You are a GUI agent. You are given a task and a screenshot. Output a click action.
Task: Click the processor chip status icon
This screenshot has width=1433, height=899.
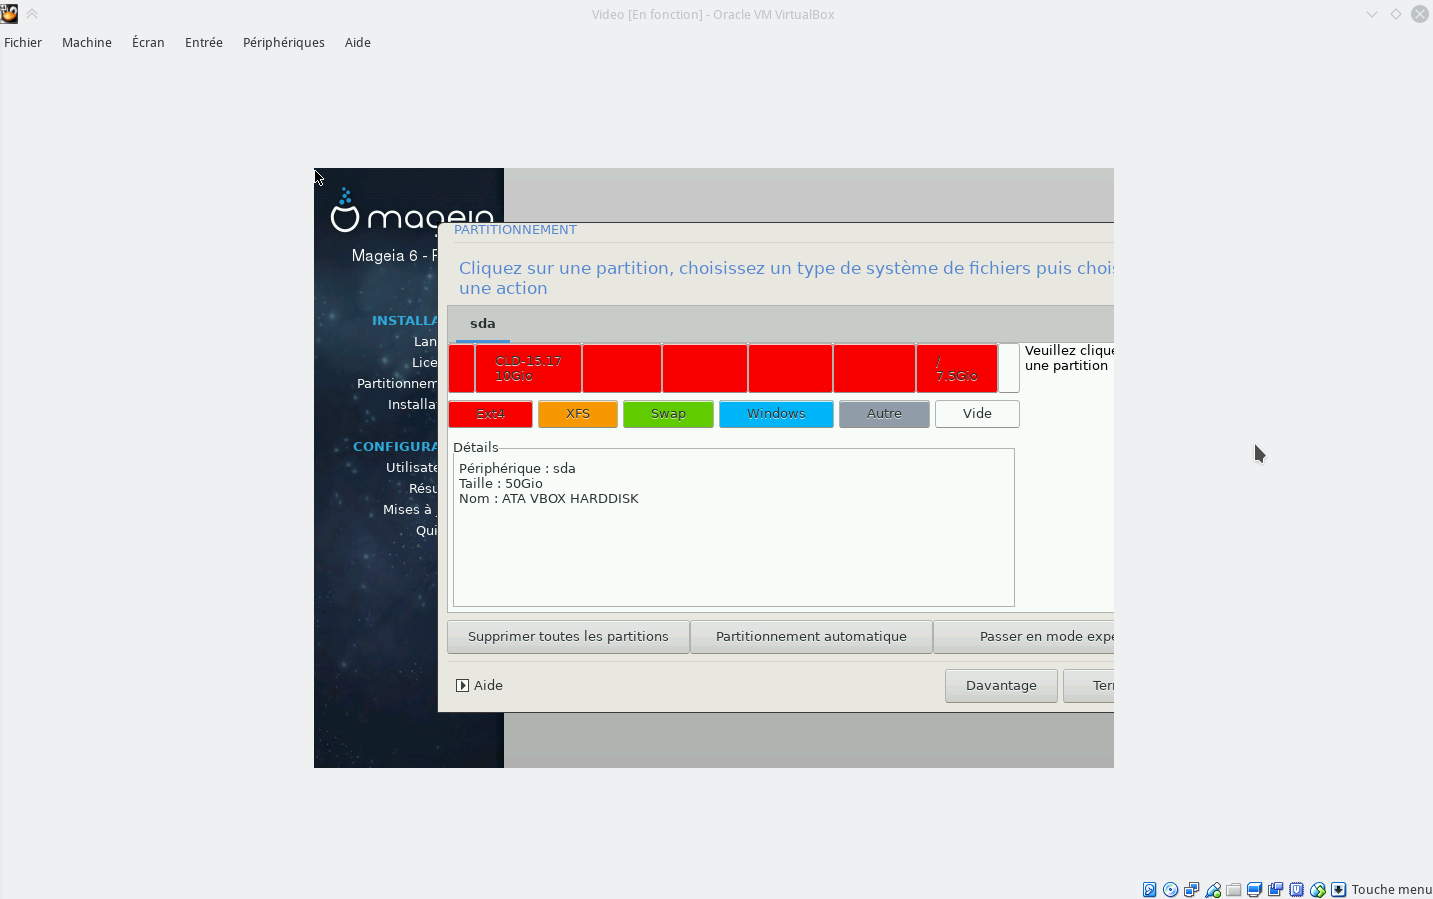click(1297, 889)
